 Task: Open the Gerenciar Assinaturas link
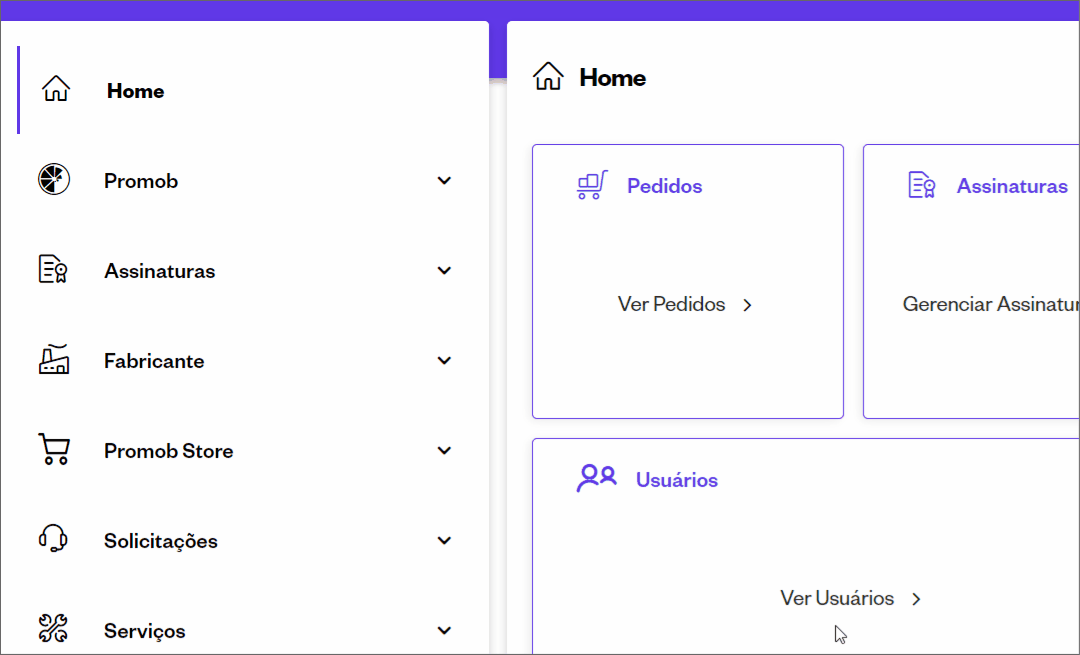tap(990, 304)
